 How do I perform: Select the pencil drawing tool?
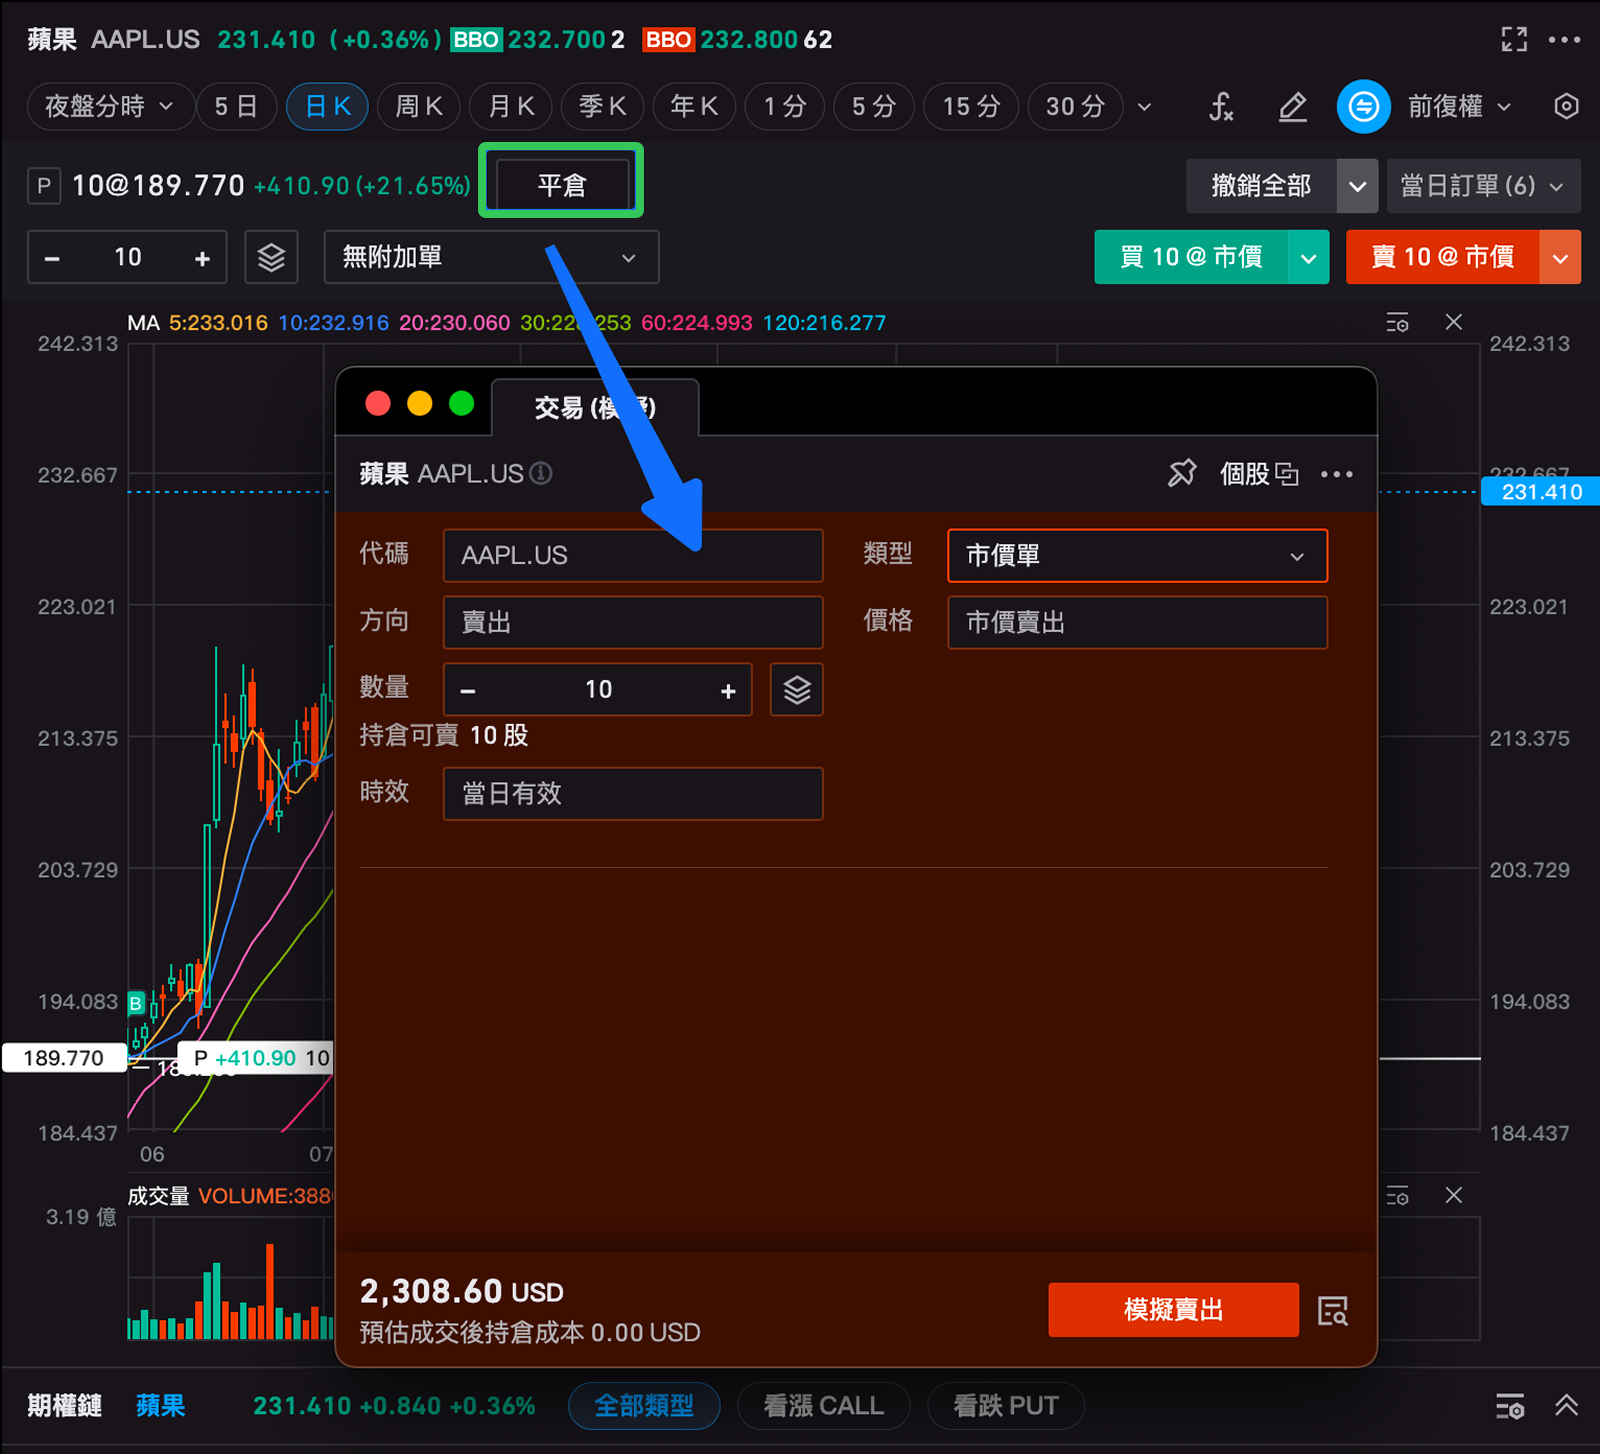click(1292, 107)
